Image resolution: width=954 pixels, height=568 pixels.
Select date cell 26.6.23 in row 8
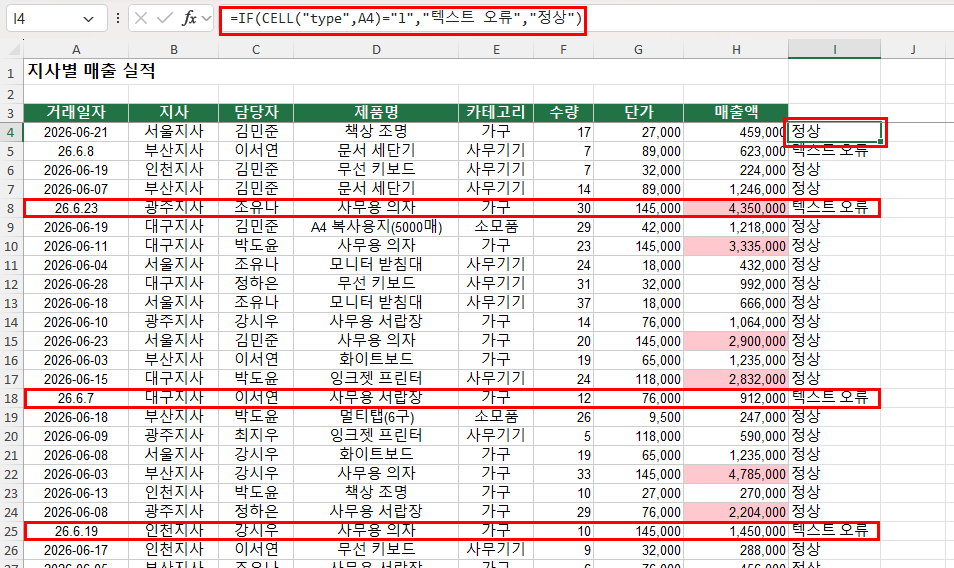(x=76, y=208)
